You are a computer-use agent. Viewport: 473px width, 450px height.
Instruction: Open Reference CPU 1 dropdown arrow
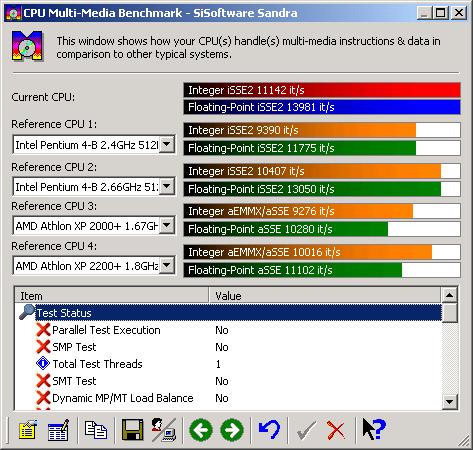tap(167, 145)
